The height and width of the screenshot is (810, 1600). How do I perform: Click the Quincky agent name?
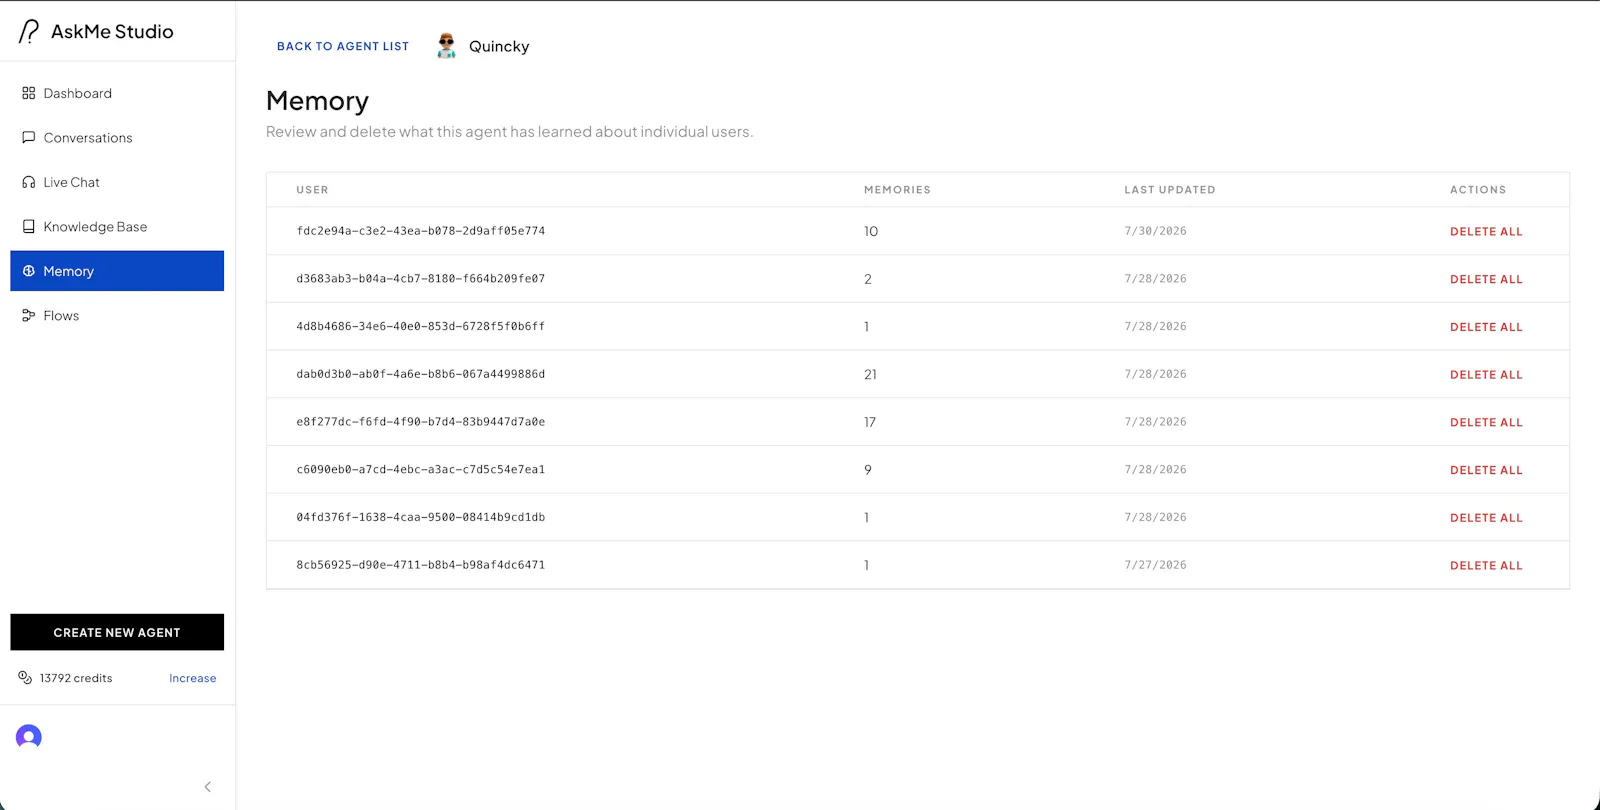pos(499,47)
